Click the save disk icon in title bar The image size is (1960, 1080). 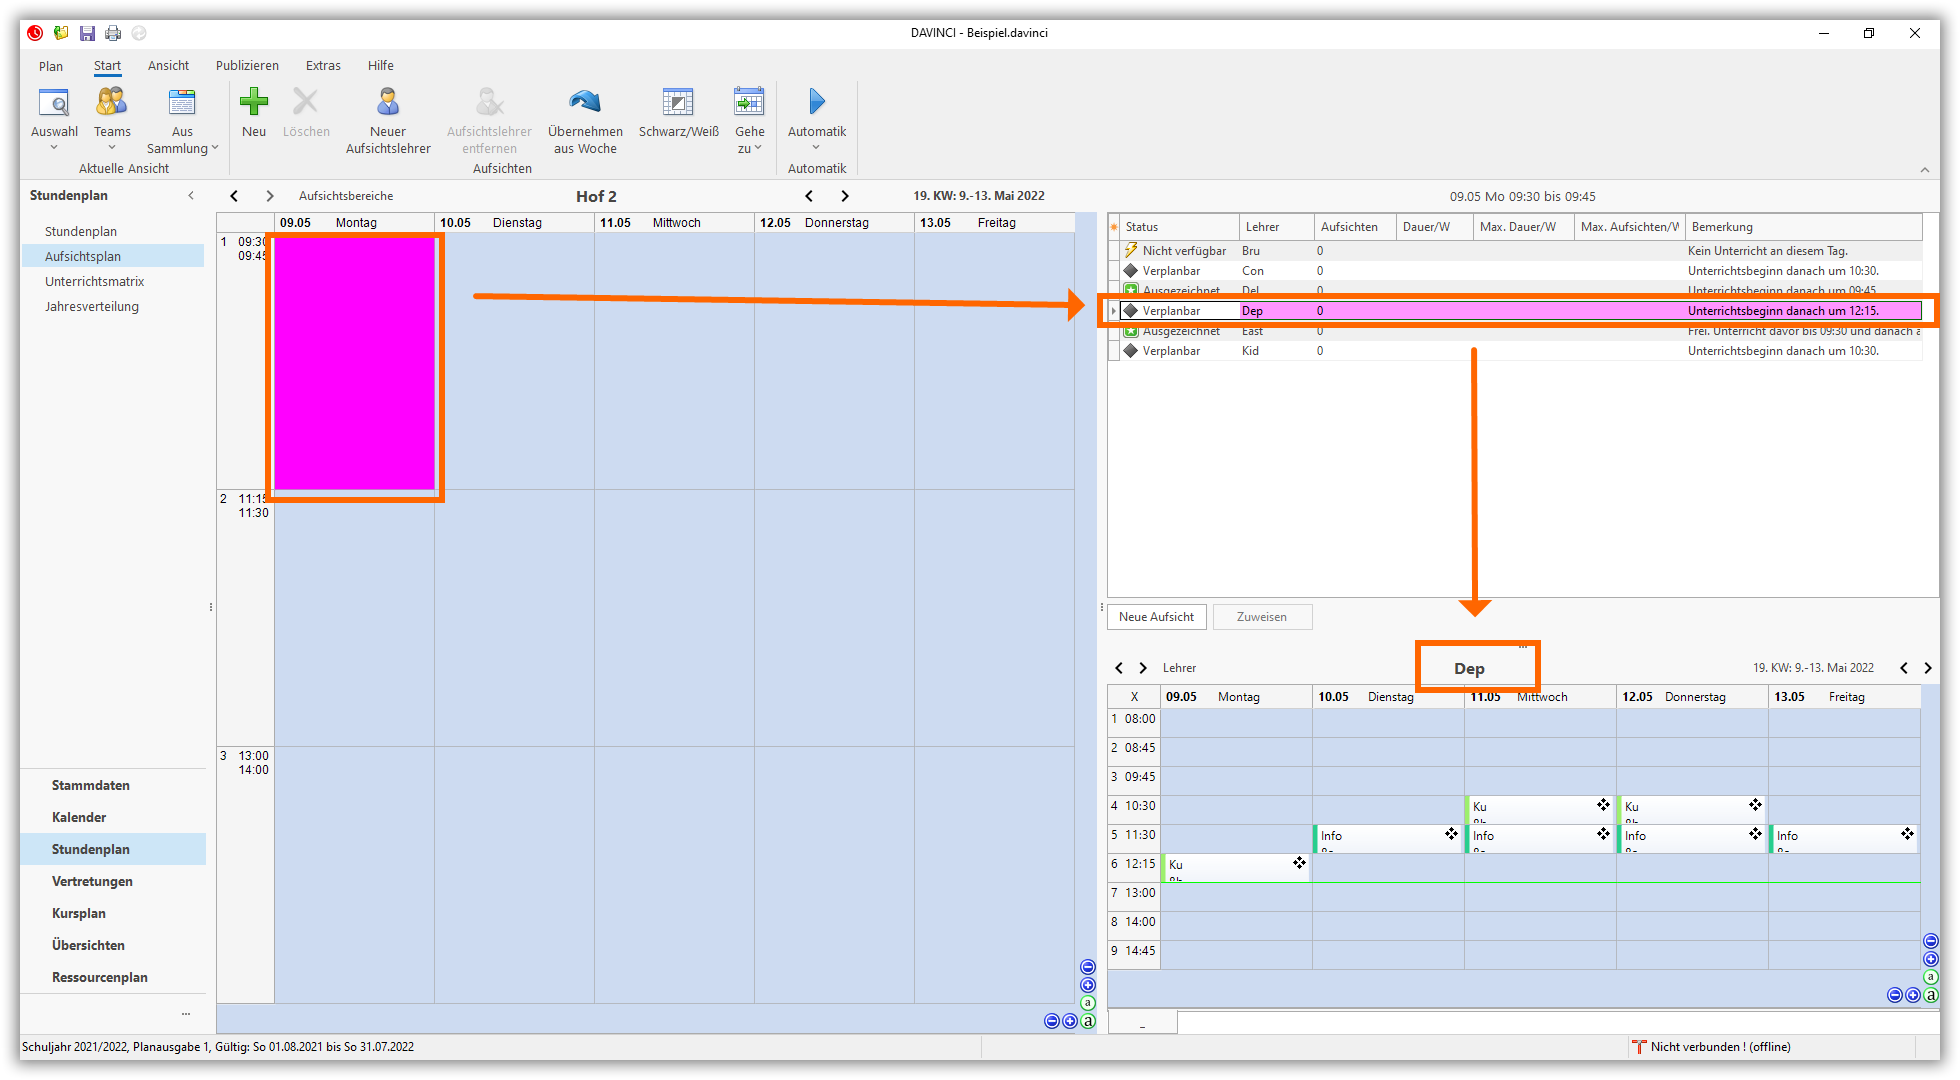pyautogui.click(x=87, y=33)
